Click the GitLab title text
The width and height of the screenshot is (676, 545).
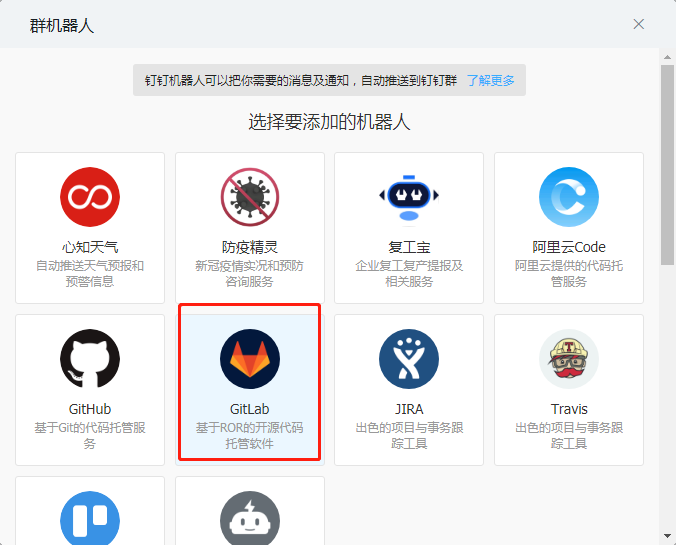tap(250, 409)
